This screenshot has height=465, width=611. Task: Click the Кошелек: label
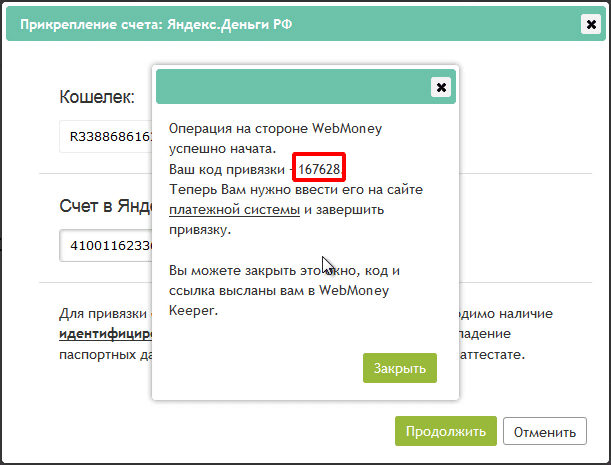coord(97,97)
